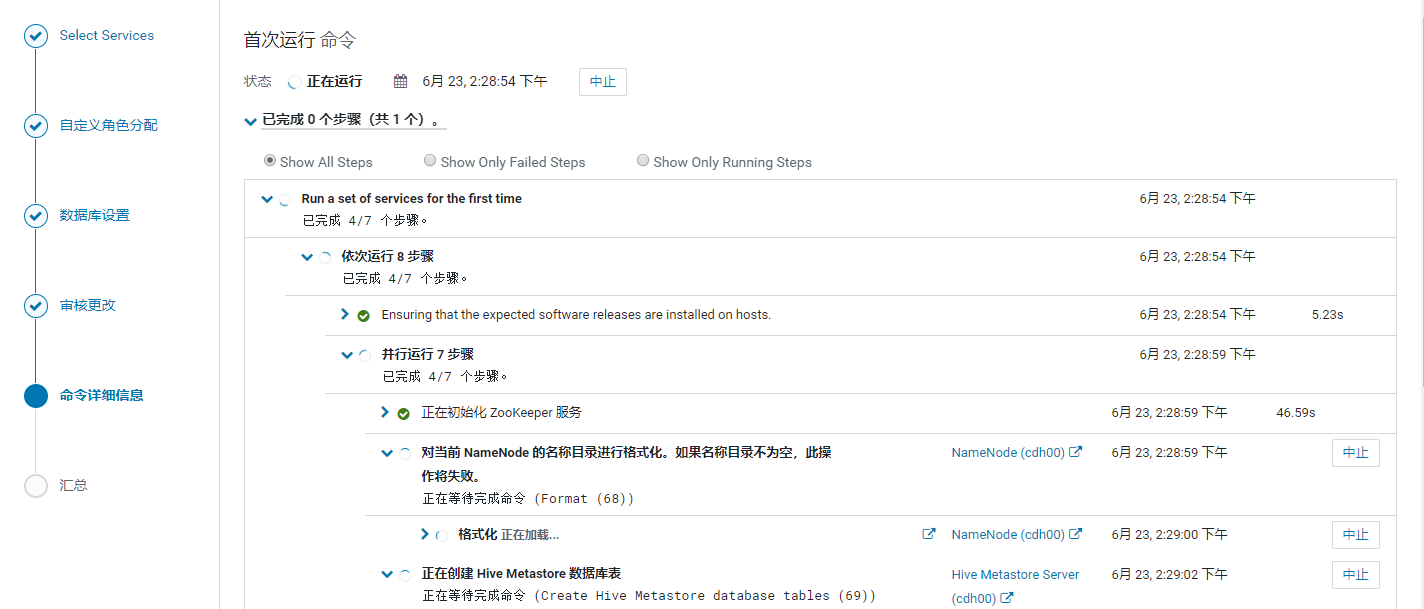Click green check icon for ZooKeeper step
This screenshot has width=1424, height=609.
[404, 413]
